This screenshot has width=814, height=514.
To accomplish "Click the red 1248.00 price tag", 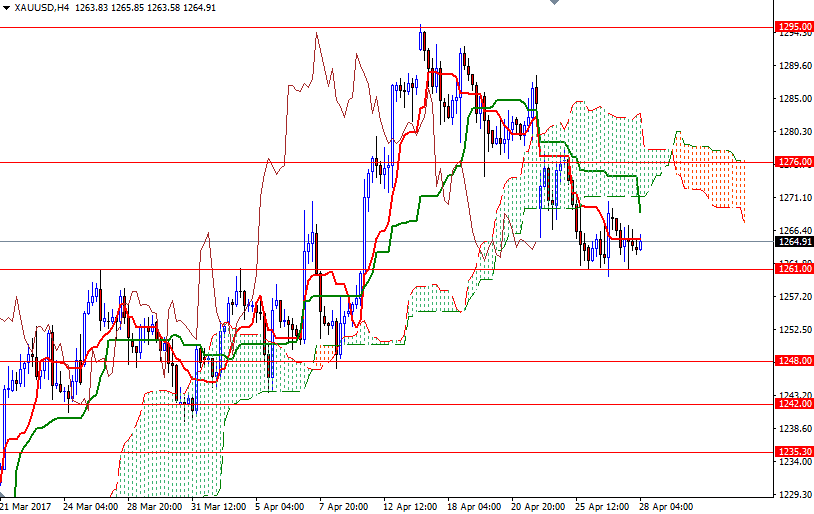I will (x=794, y=361).
